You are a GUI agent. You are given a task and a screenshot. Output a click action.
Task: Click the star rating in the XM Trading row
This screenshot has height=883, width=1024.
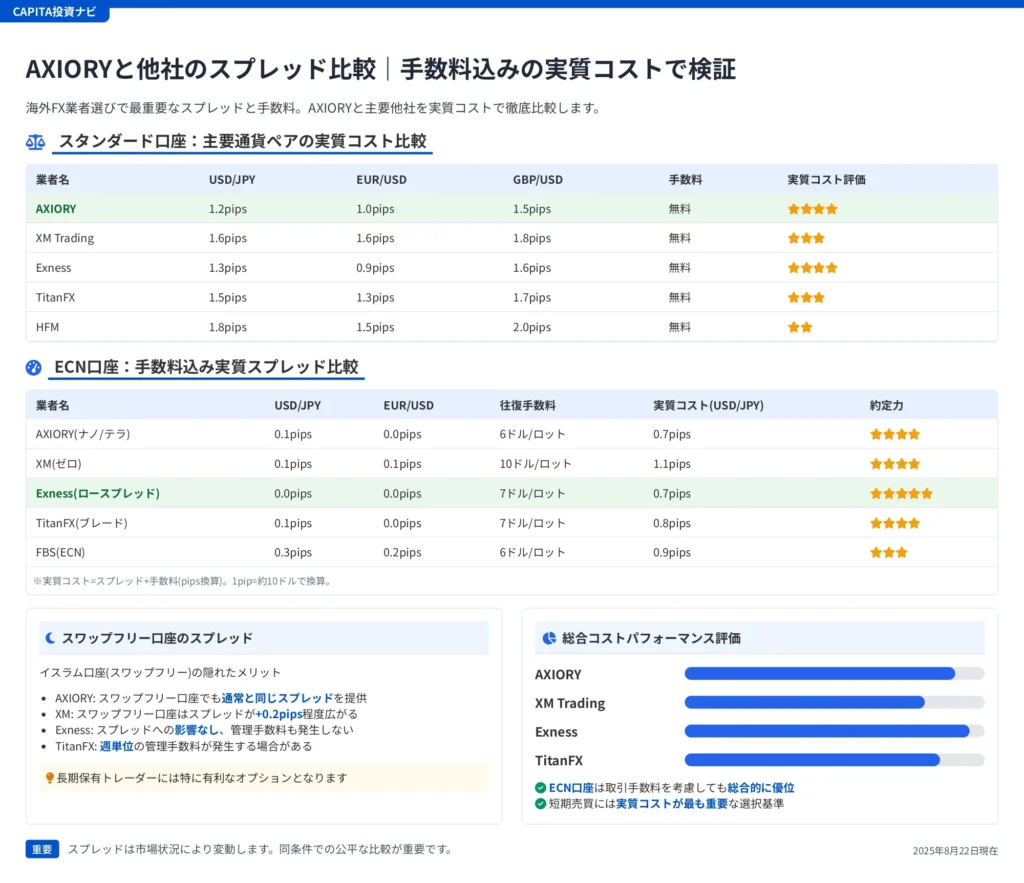coord(806,238)
